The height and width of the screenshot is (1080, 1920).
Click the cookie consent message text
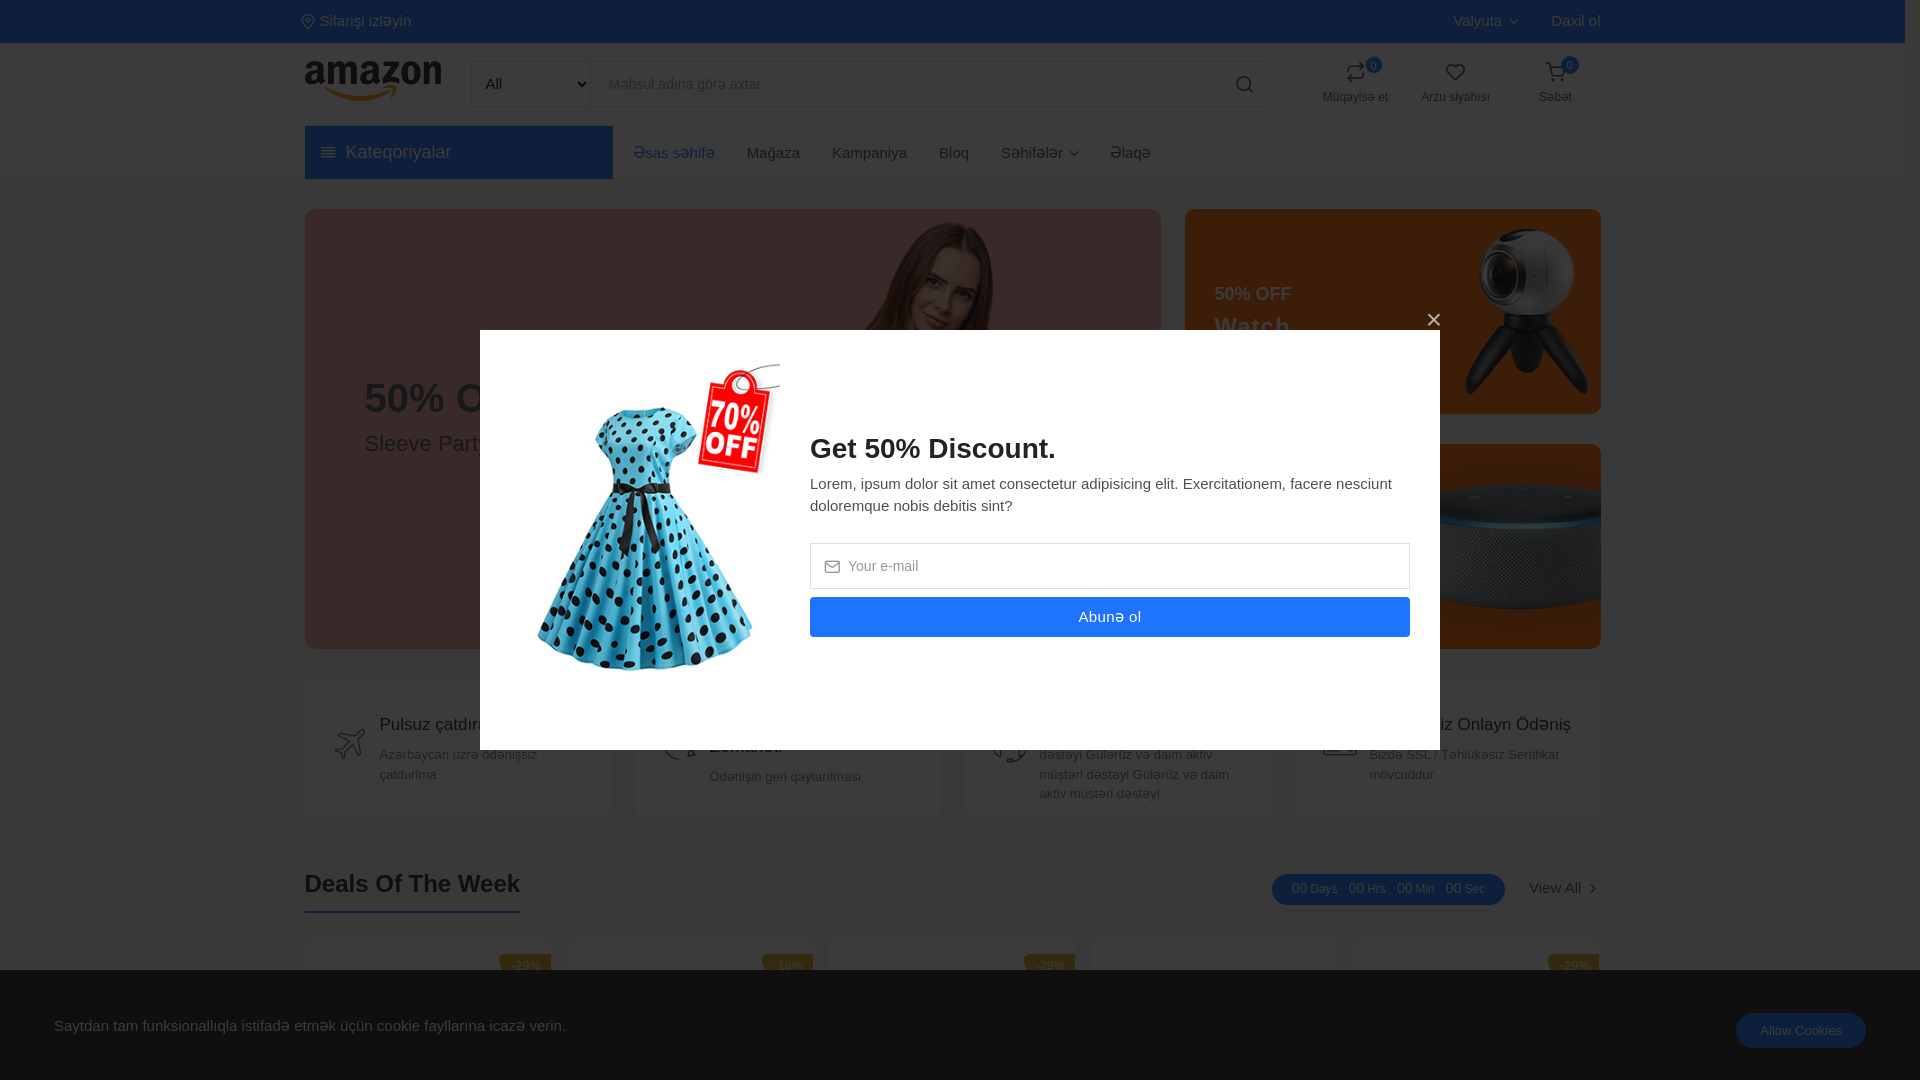pos(310,1026)
